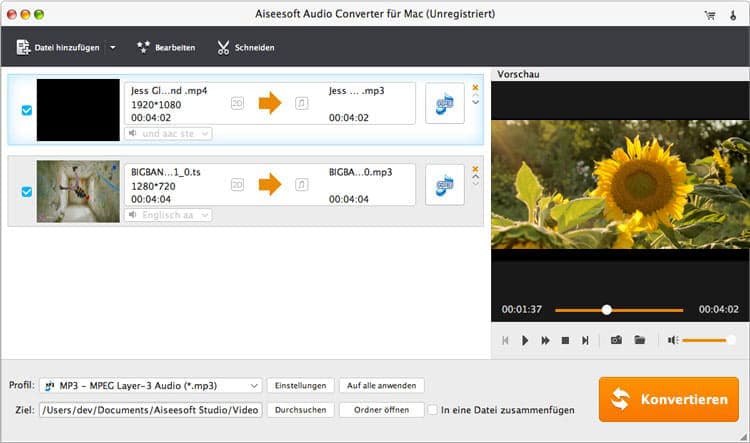Select the BIGBAN...1_0.ts video thumbnail
The height and width of the screenshot is (443, 750).
click(x=78, y=191)
